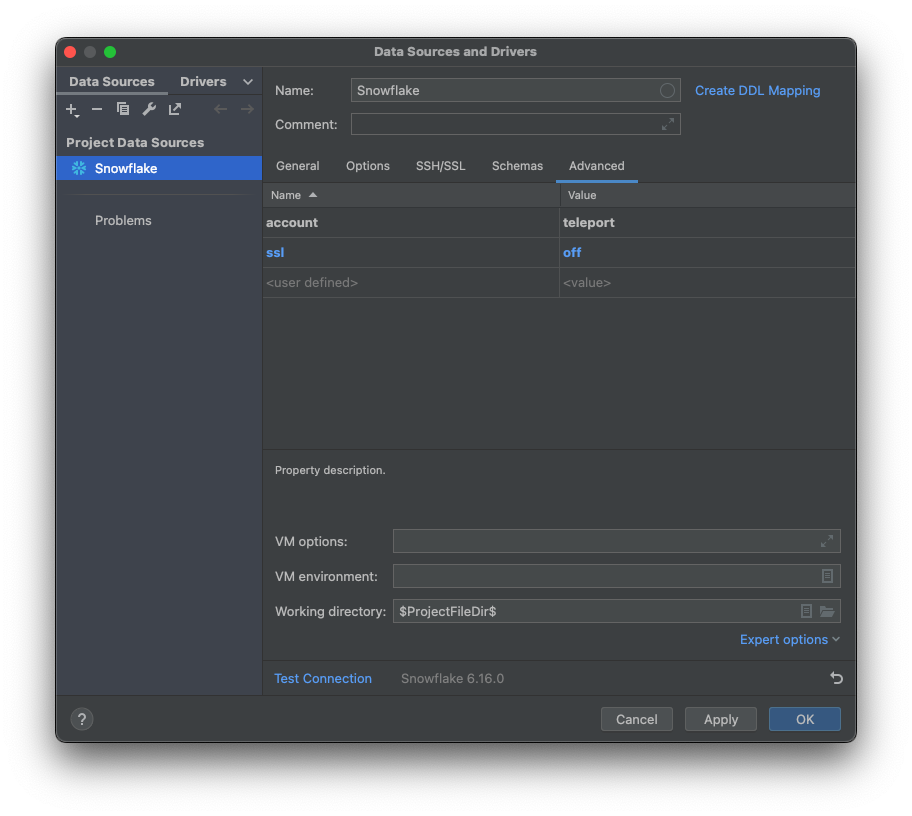Screen dimensions: 912x816
Task: Revert changes using the undo icon
Action: [836, 678]
